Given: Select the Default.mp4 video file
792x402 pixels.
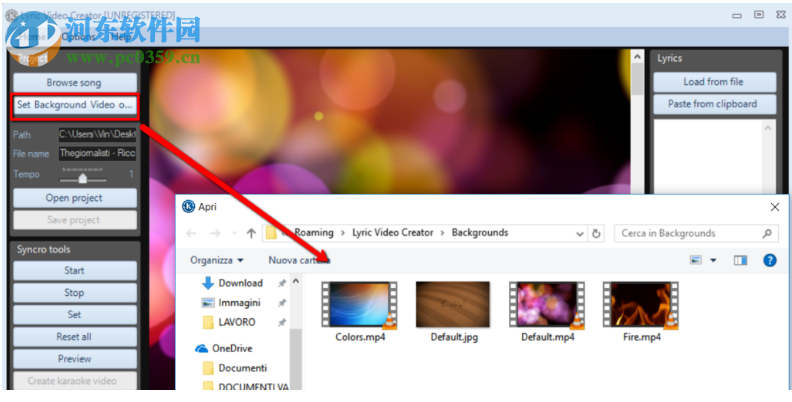Looking at the screenshot, I should (x=548, y=312).
